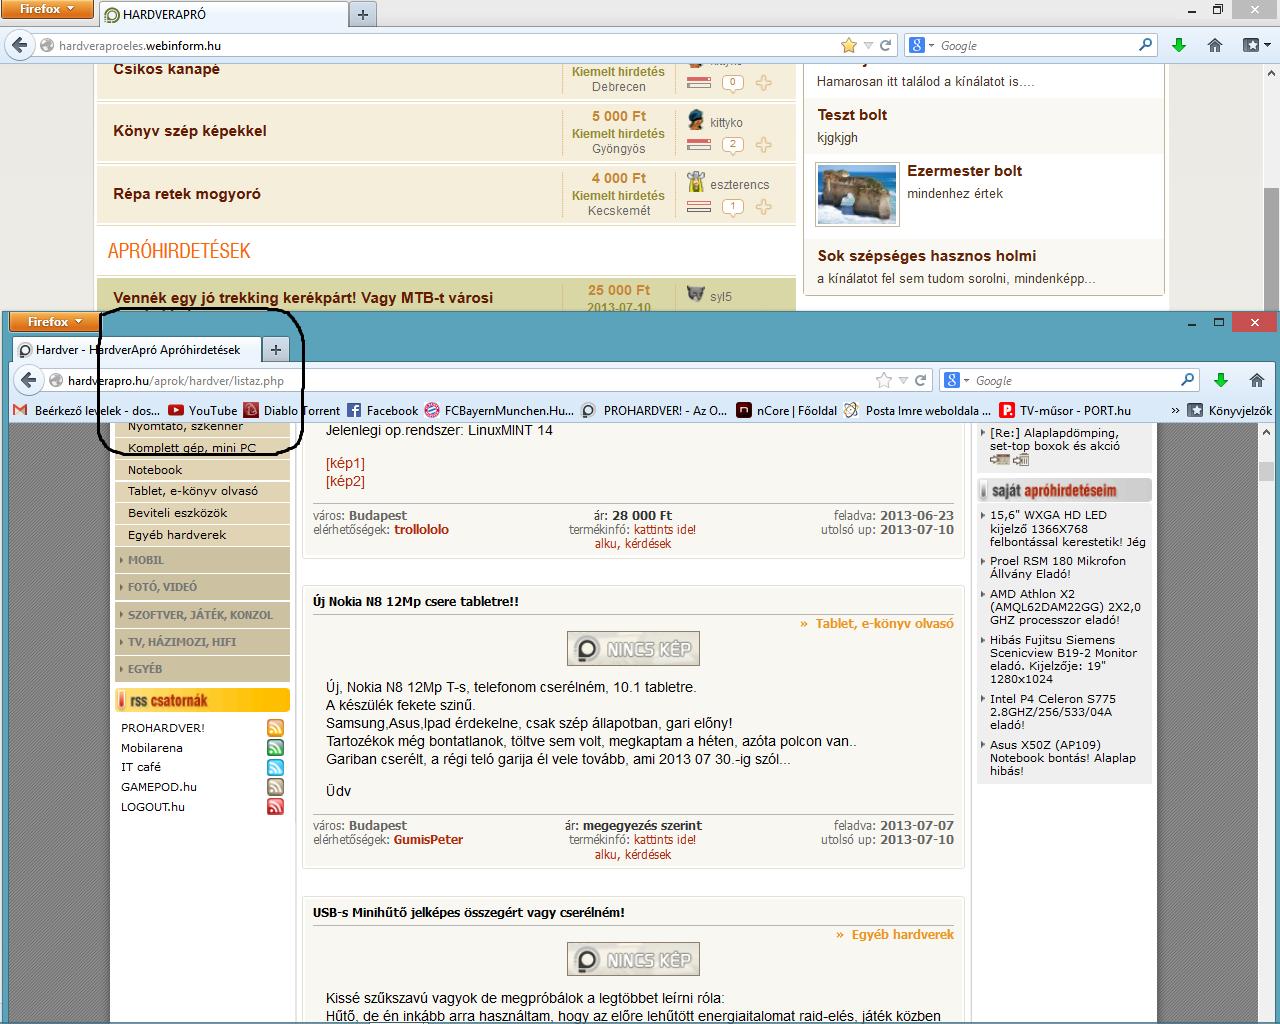This screenshot has height=1024, width=1280.
Task: Open the Csíkos kanapé listing
Action: [x=166, y=69]
